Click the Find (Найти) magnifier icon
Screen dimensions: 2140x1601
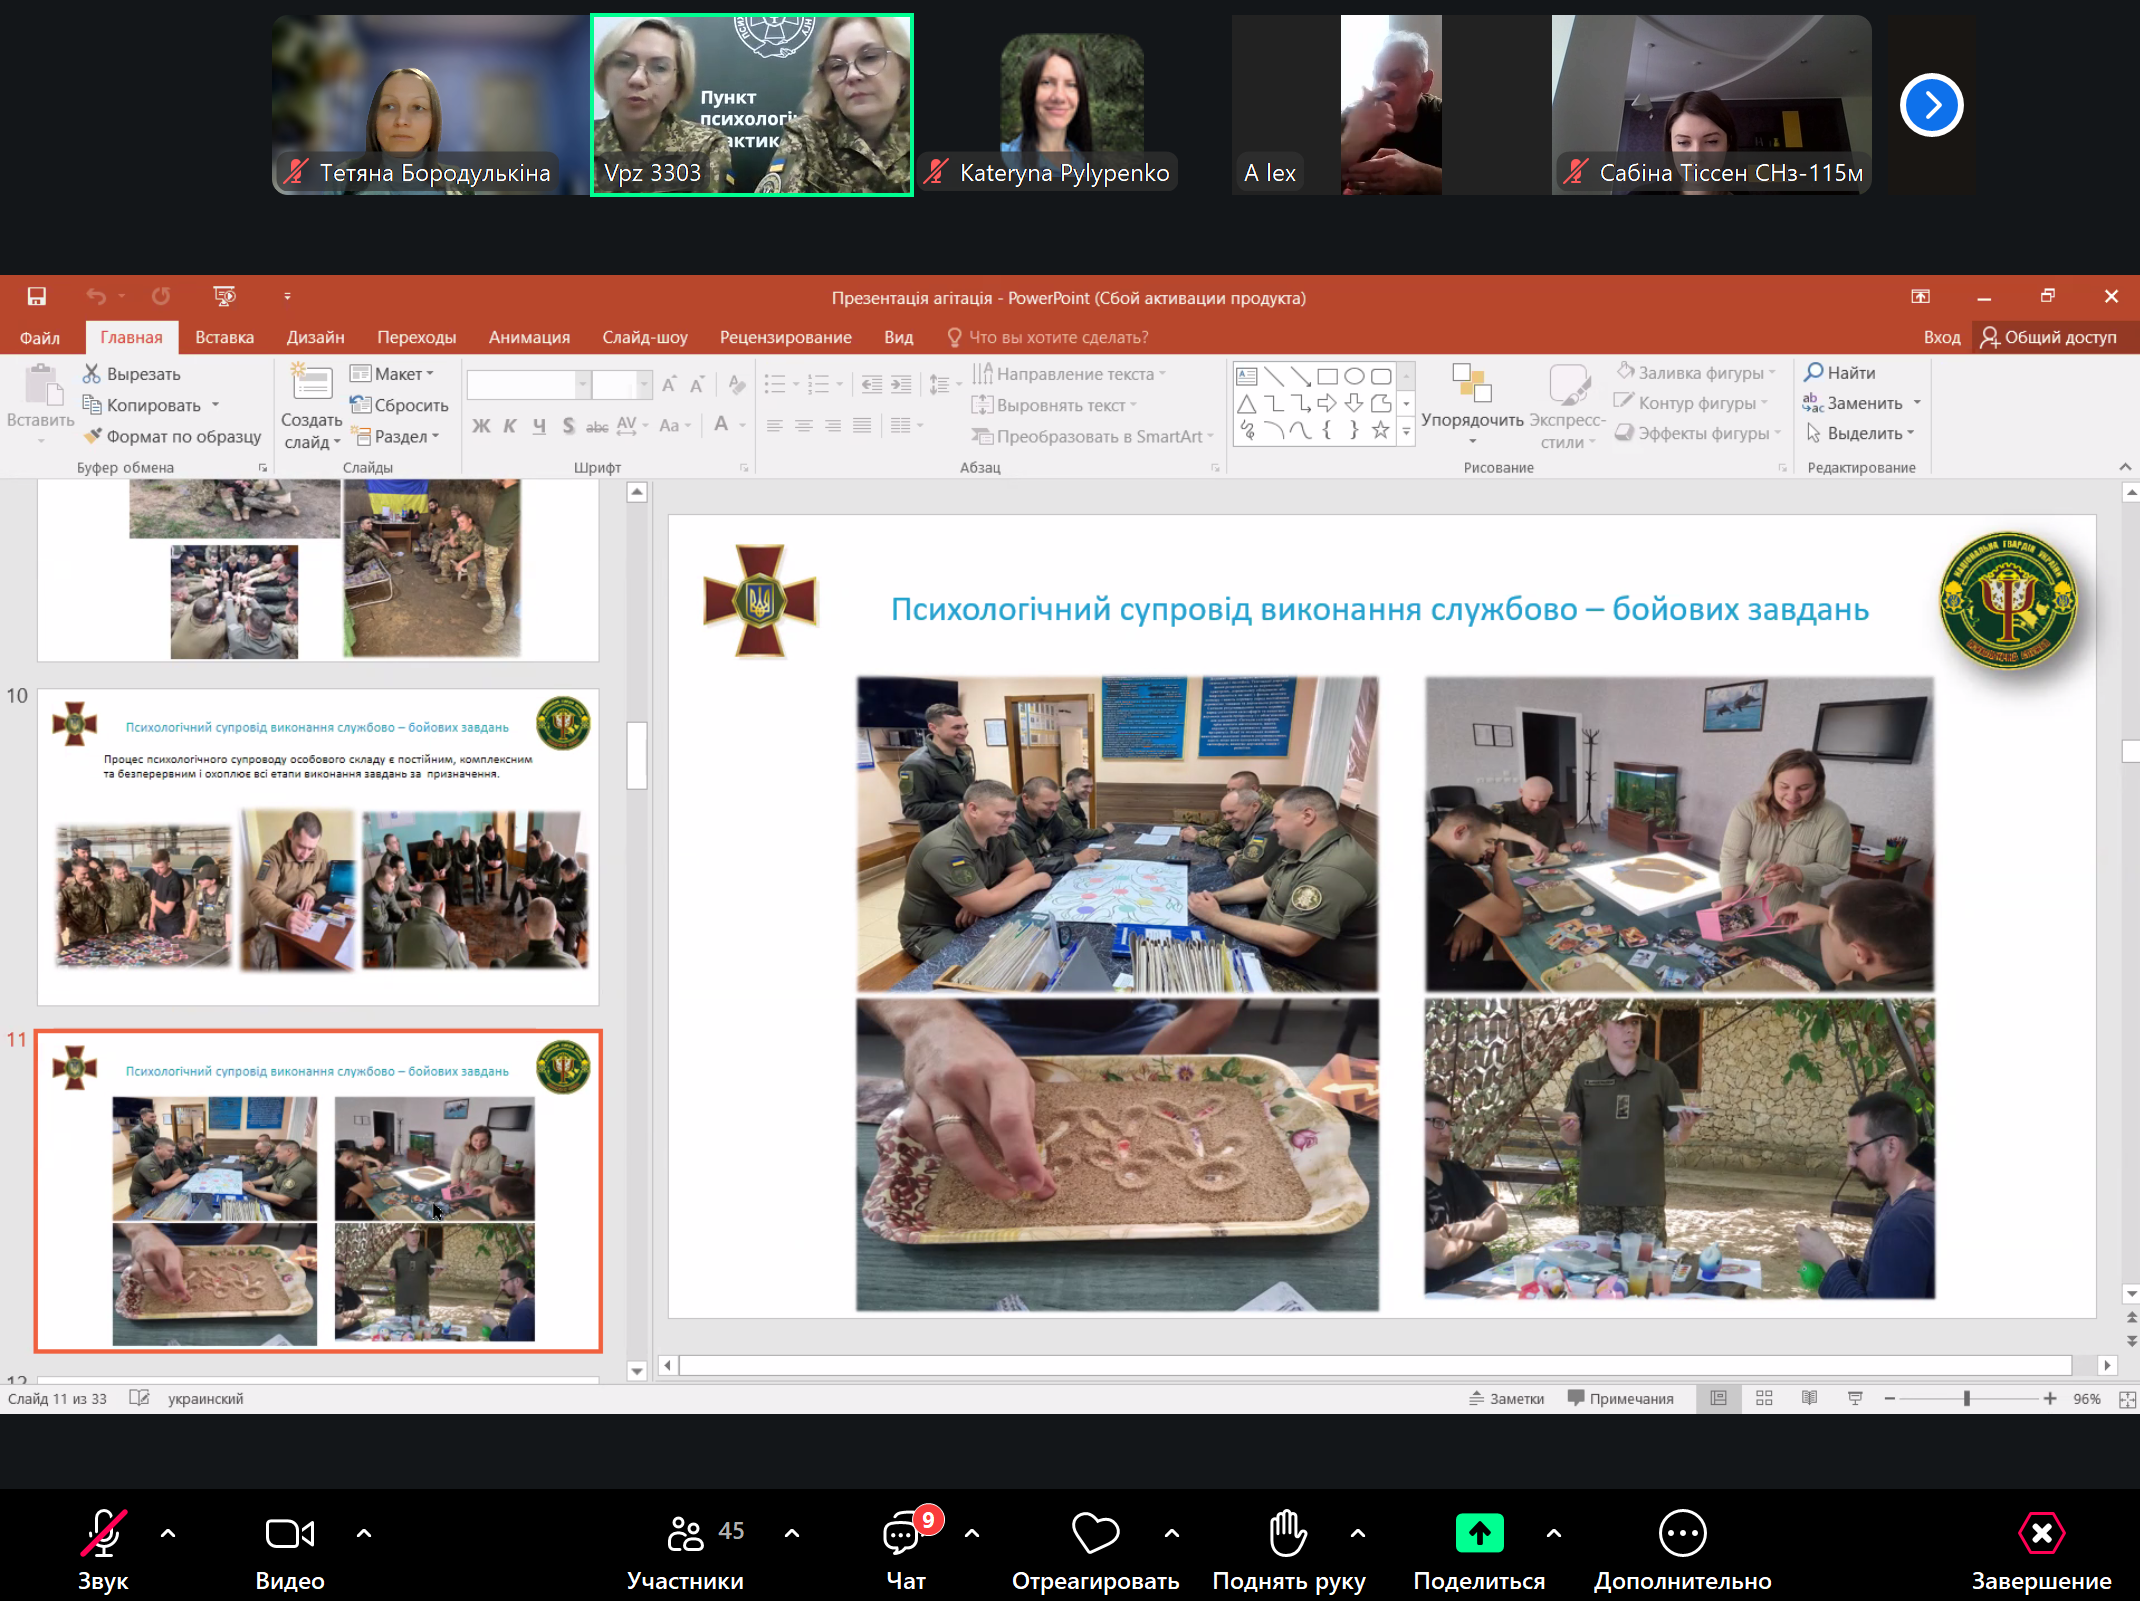(1814, 372)
